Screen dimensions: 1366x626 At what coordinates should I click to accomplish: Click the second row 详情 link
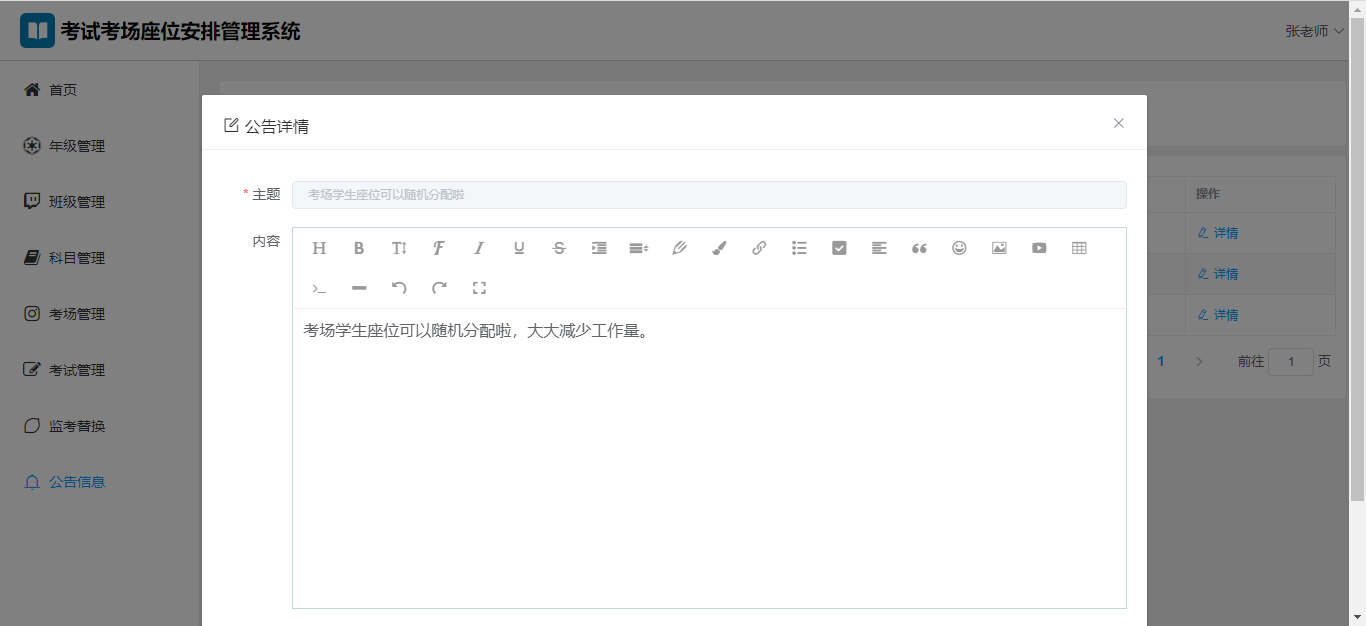coord(1218,274)
